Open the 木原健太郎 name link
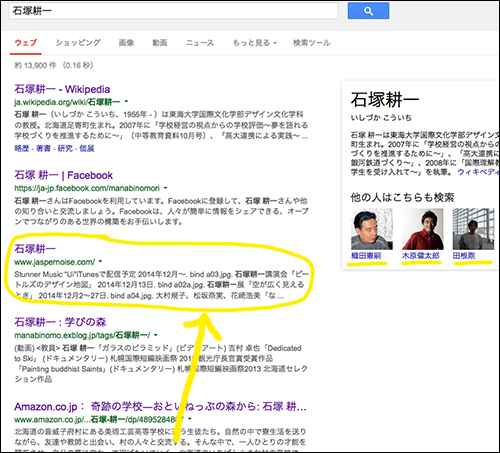500x453 pixels. click(x=421, y=256)
